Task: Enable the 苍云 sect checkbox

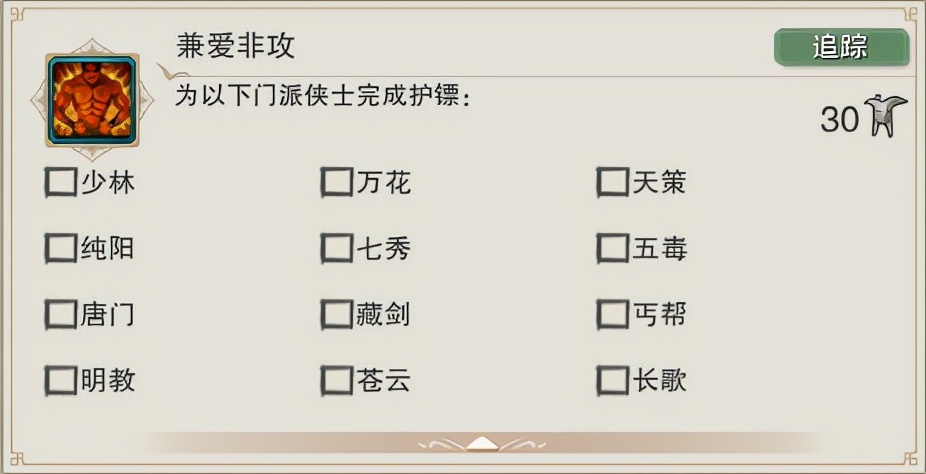Action: (x=336, y=380)
